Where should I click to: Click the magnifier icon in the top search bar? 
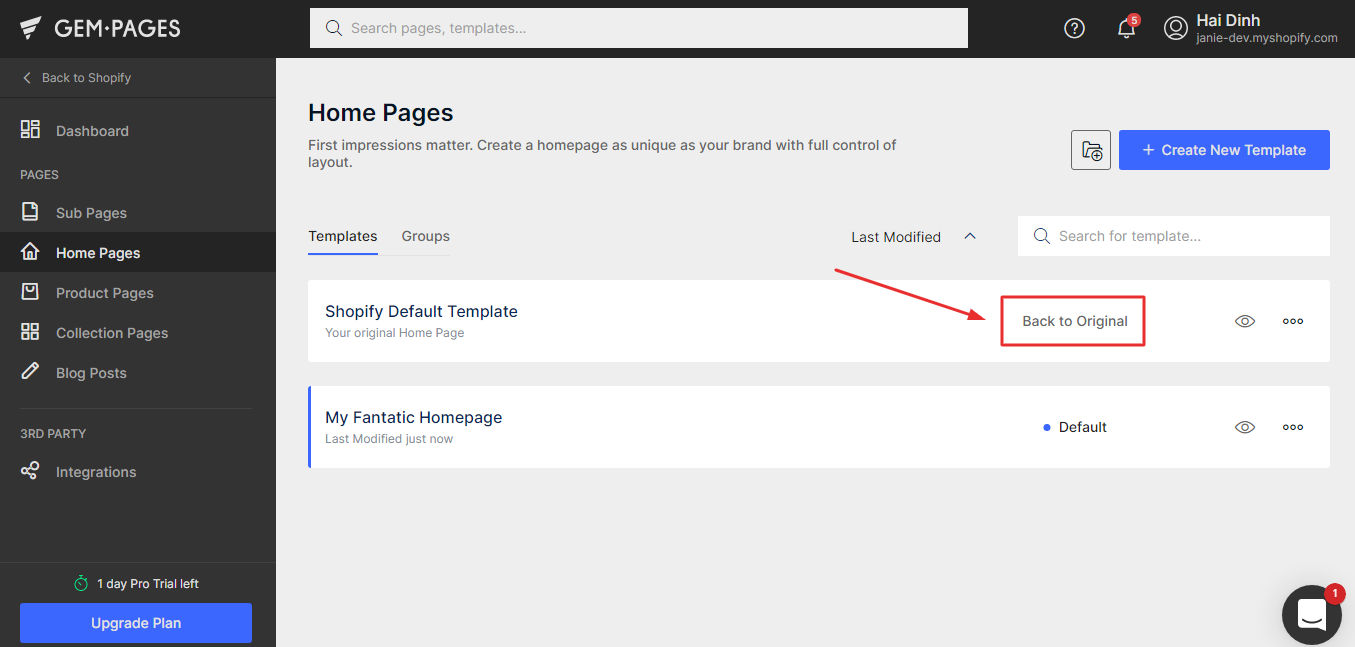(x=334, y=28)
